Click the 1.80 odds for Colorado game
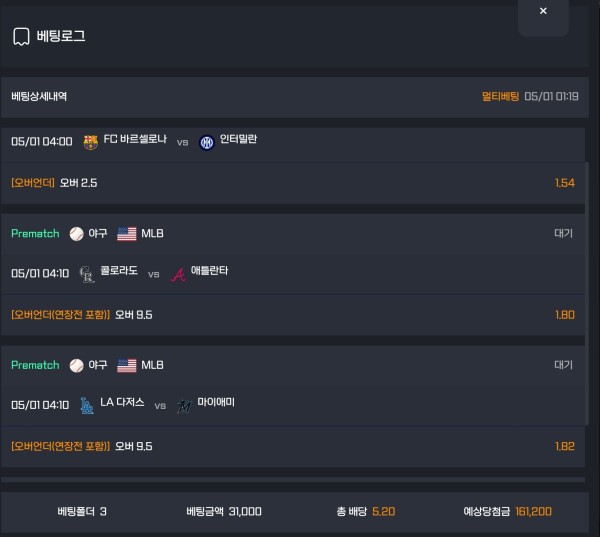 pyautogui.click(x=565, y=315)
